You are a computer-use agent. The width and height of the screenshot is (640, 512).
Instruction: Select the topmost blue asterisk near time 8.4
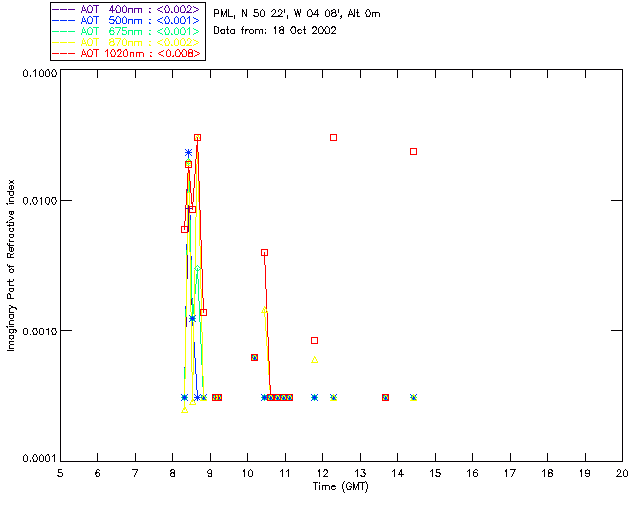tap(188, 153)
